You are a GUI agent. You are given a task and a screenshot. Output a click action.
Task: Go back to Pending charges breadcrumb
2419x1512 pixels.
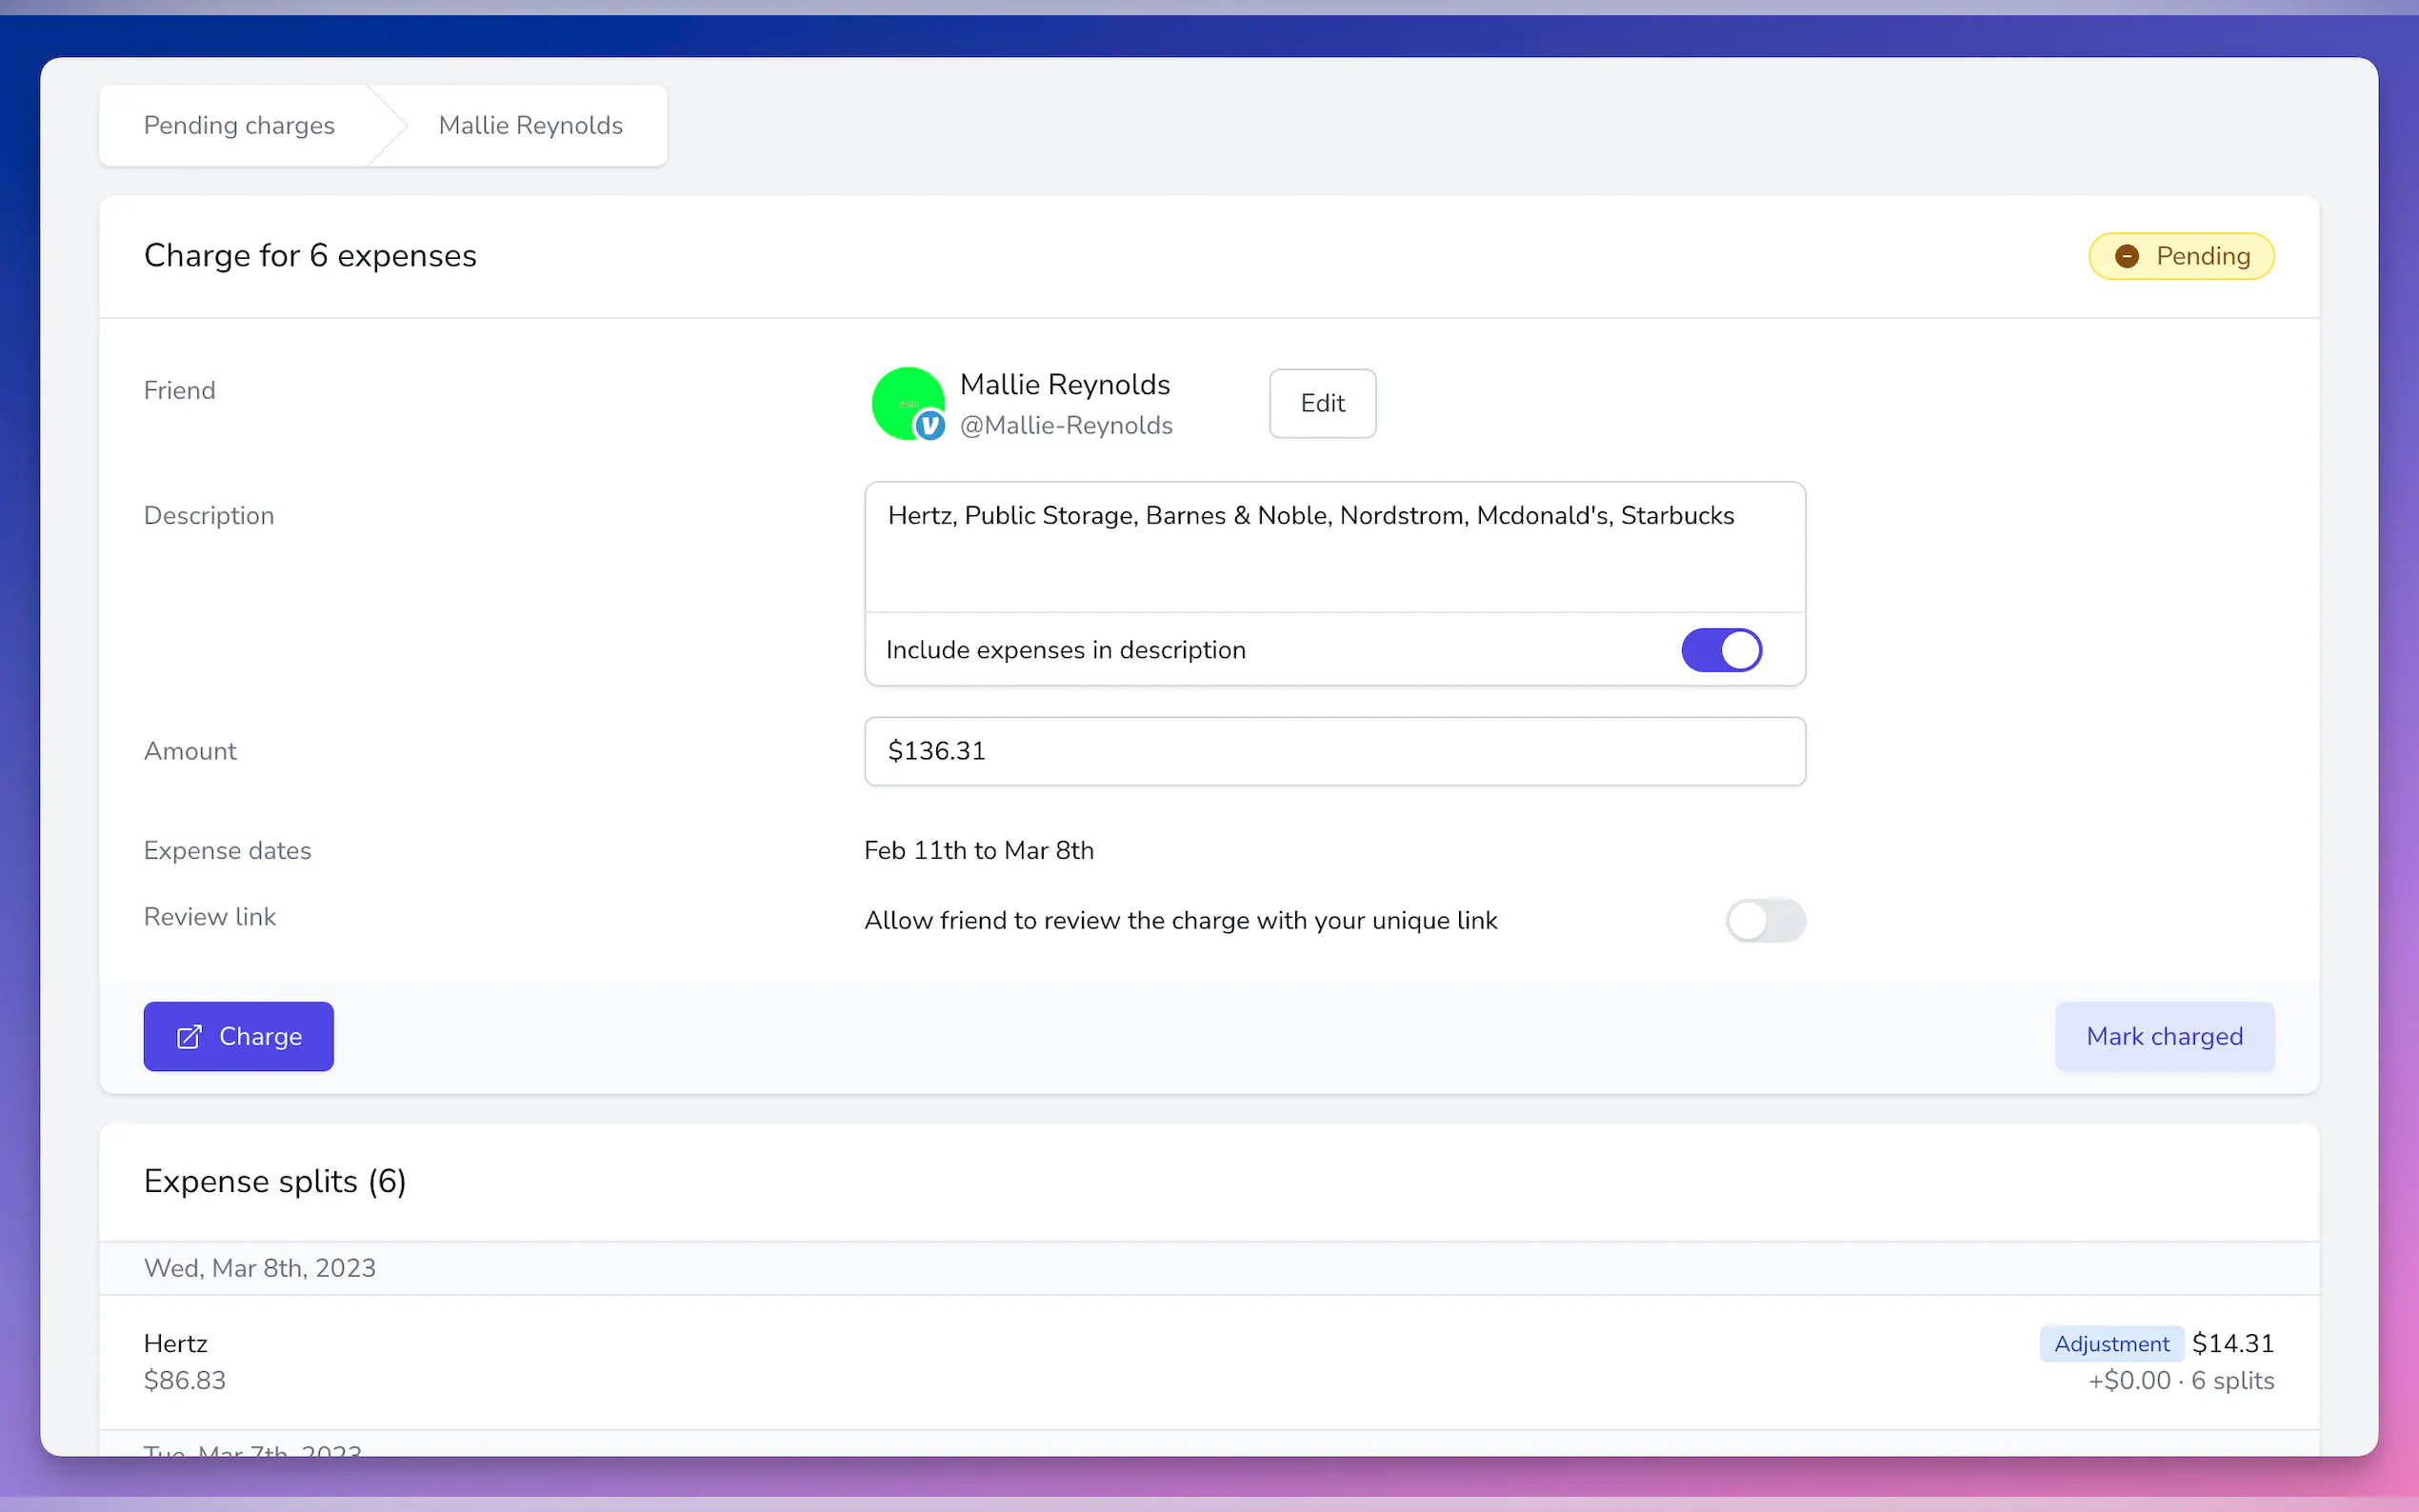pos(239,126)
